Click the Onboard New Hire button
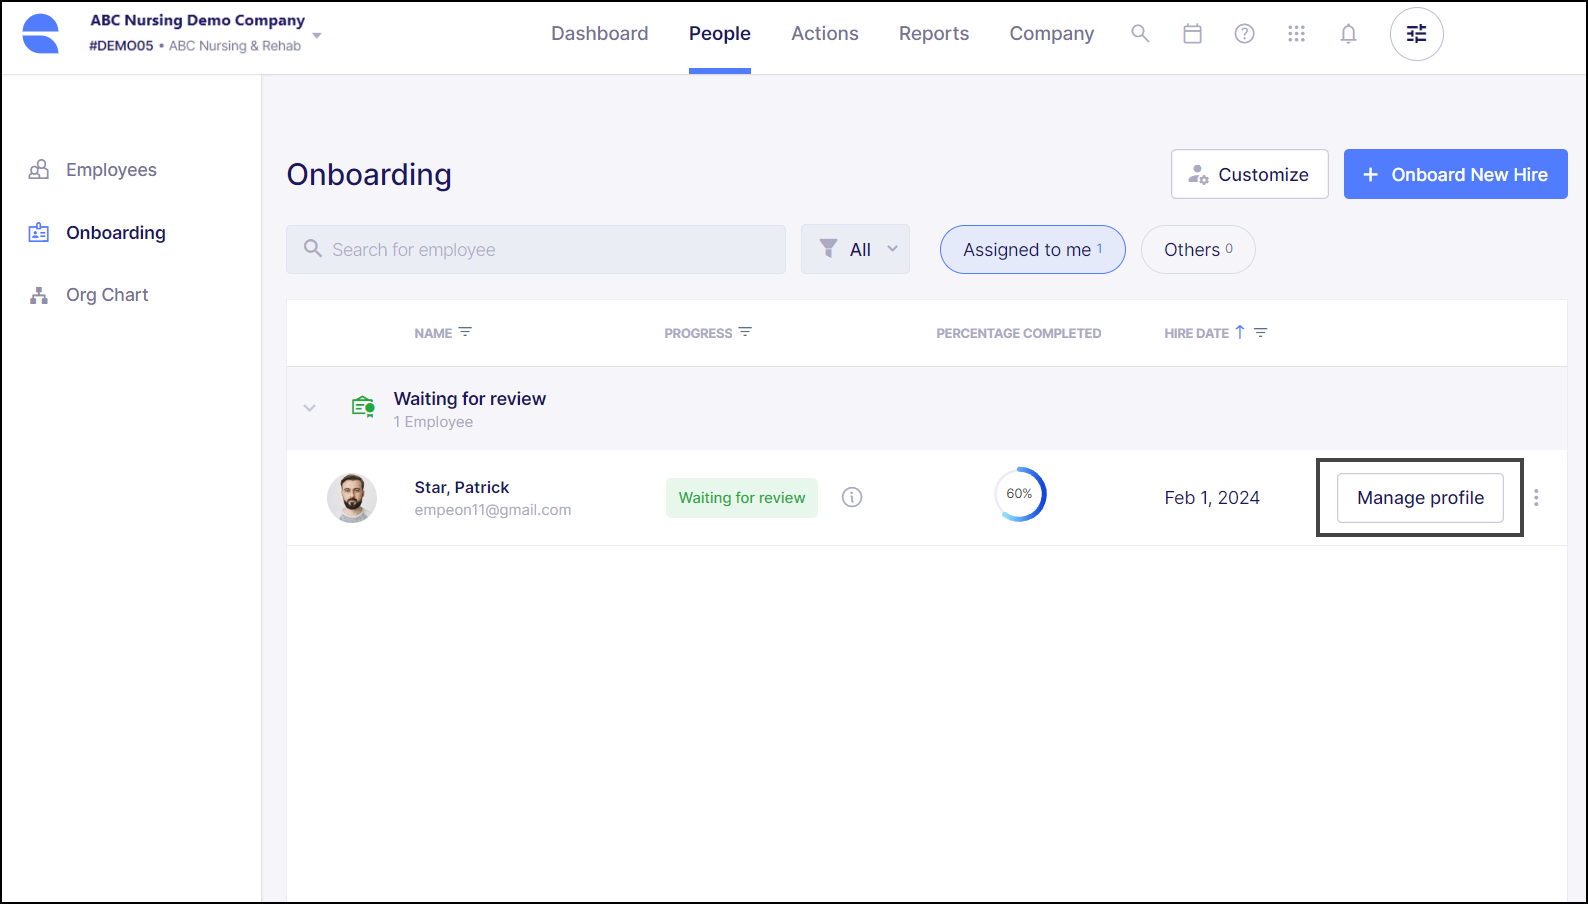 1455,175
